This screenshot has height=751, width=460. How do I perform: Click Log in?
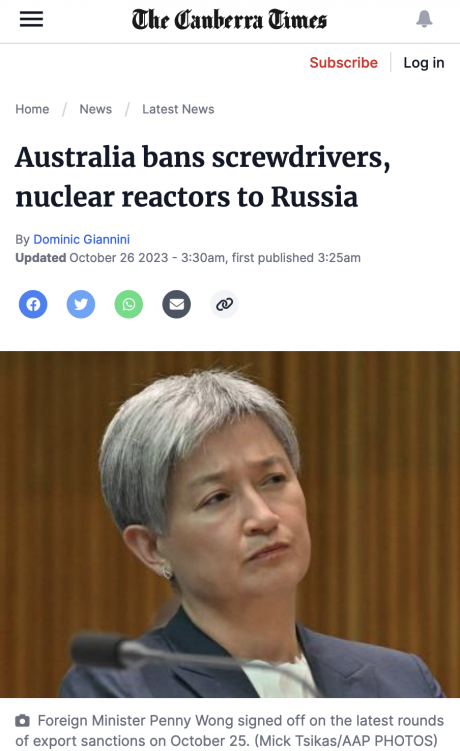coord(424,63)
